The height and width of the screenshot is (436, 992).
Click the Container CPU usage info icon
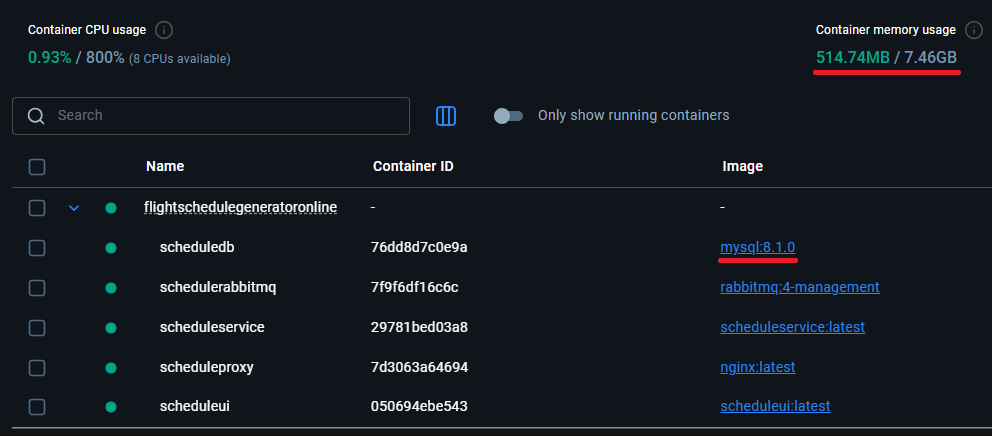coord(164,30)
